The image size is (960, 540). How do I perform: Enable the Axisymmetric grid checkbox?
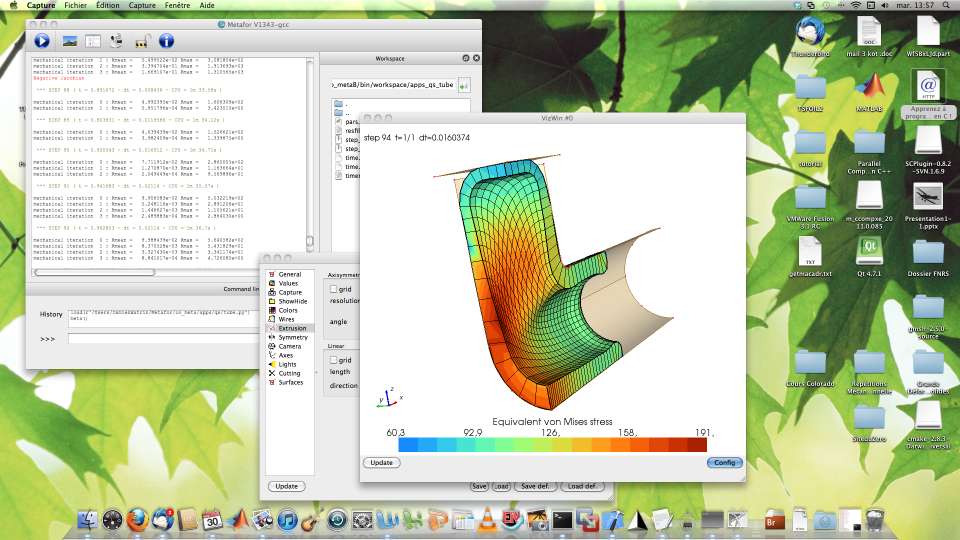click(334, 289)
